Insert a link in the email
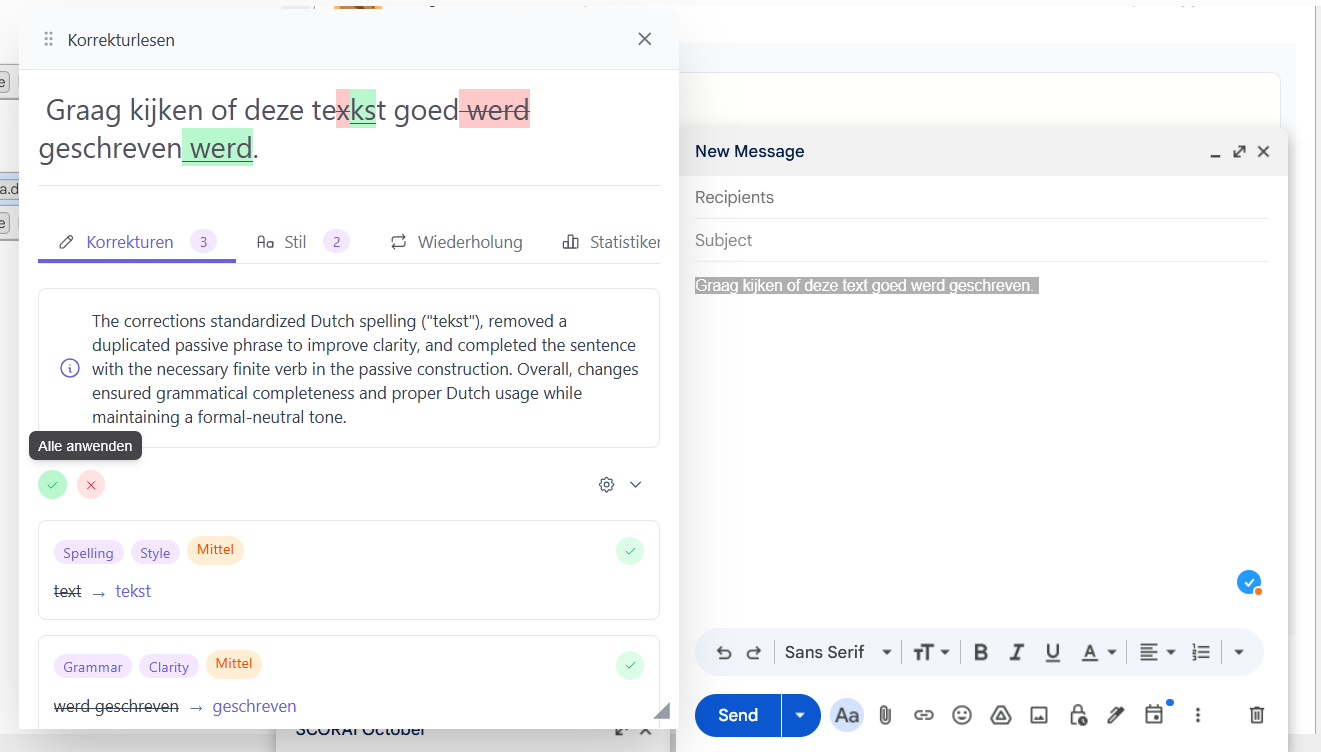Viewport: 1321px width, 752px height. [x=924, y=715]
